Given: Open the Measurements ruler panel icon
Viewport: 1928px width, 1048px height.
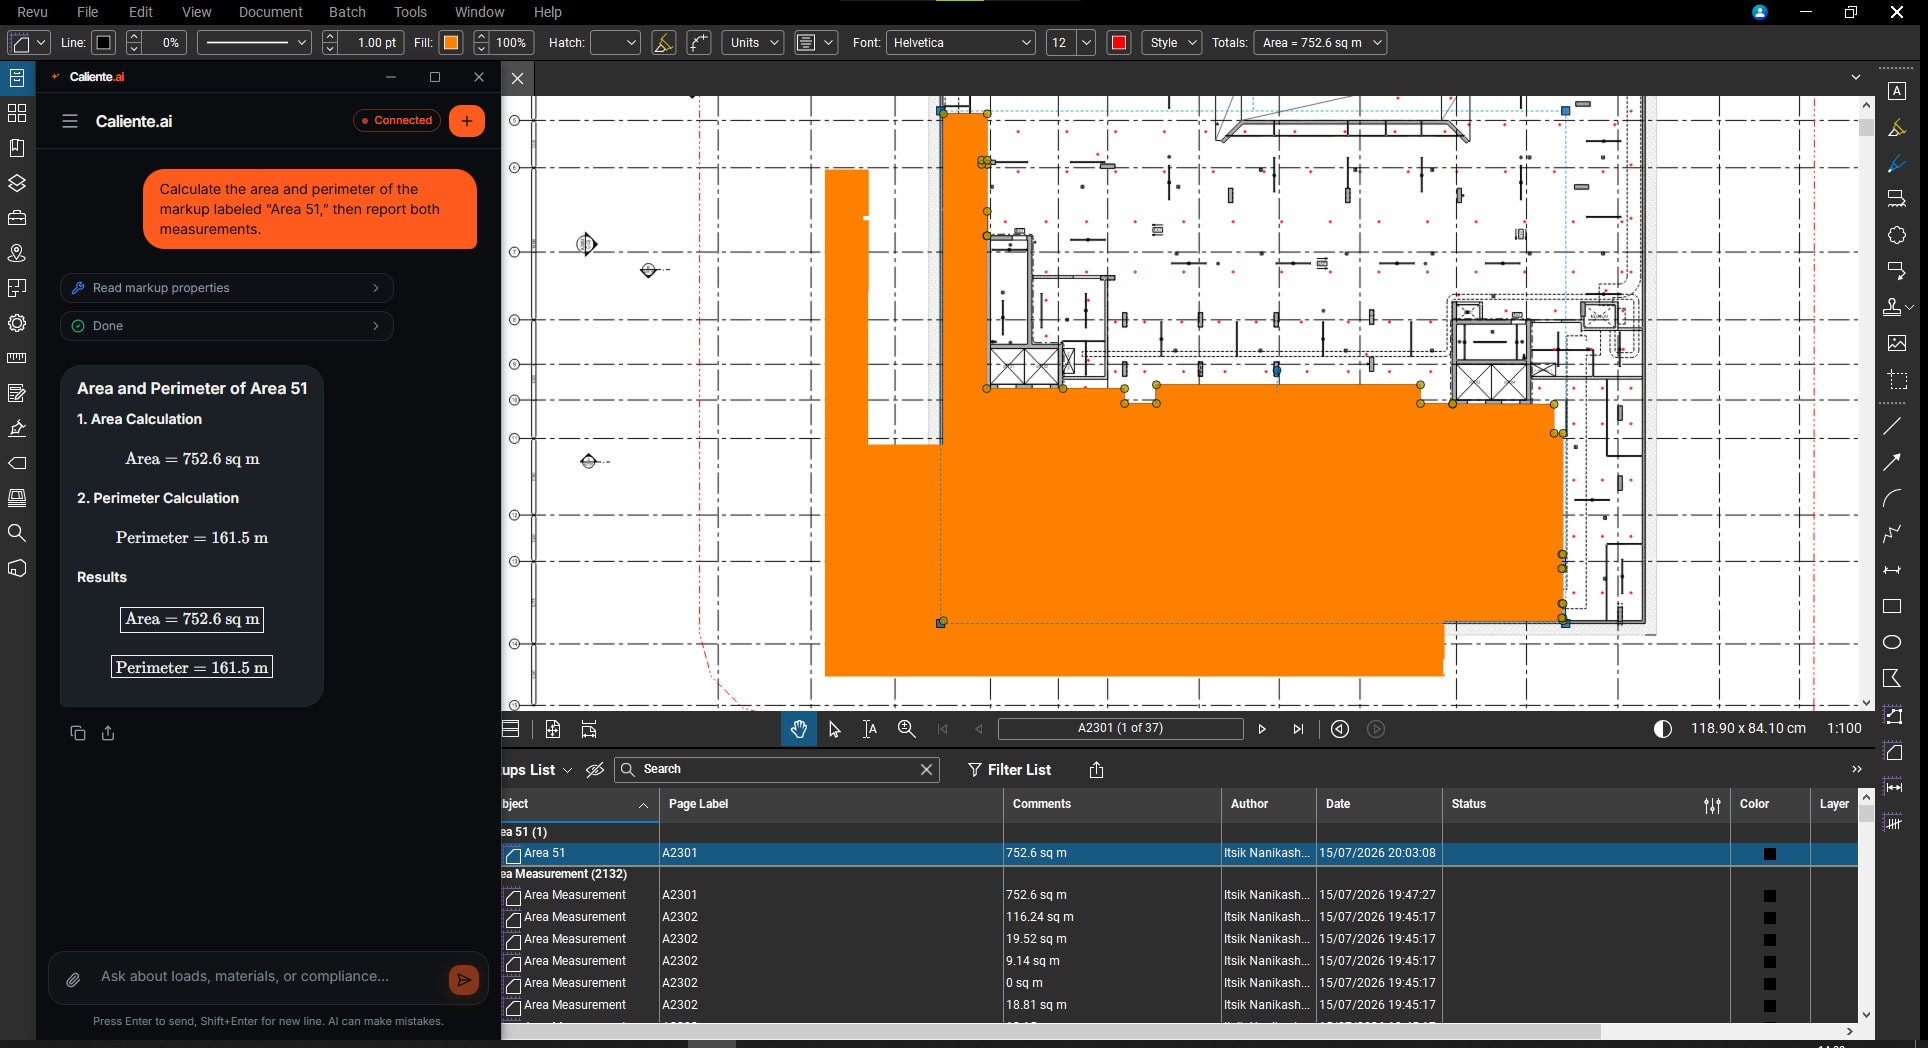Looking at the screenshot, I should pyautogui.click(x=17, y=358).
